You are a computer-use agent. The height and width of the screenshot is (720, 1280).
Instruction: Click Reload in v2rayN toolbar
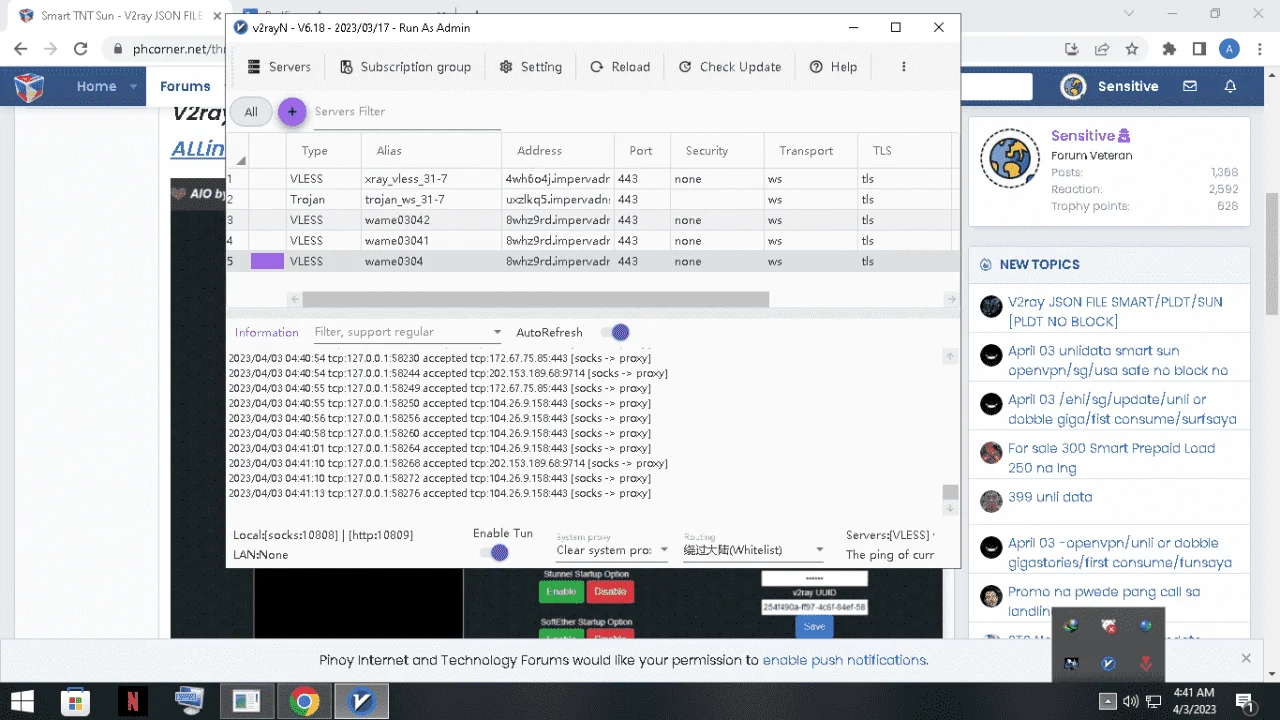pos(620,67)
